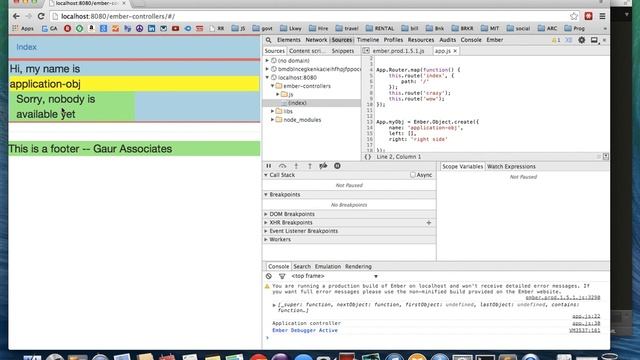Toggle the debugger sidebar collapse icon
The height and width of the screenshot is (360, 640).
point(606,157)
